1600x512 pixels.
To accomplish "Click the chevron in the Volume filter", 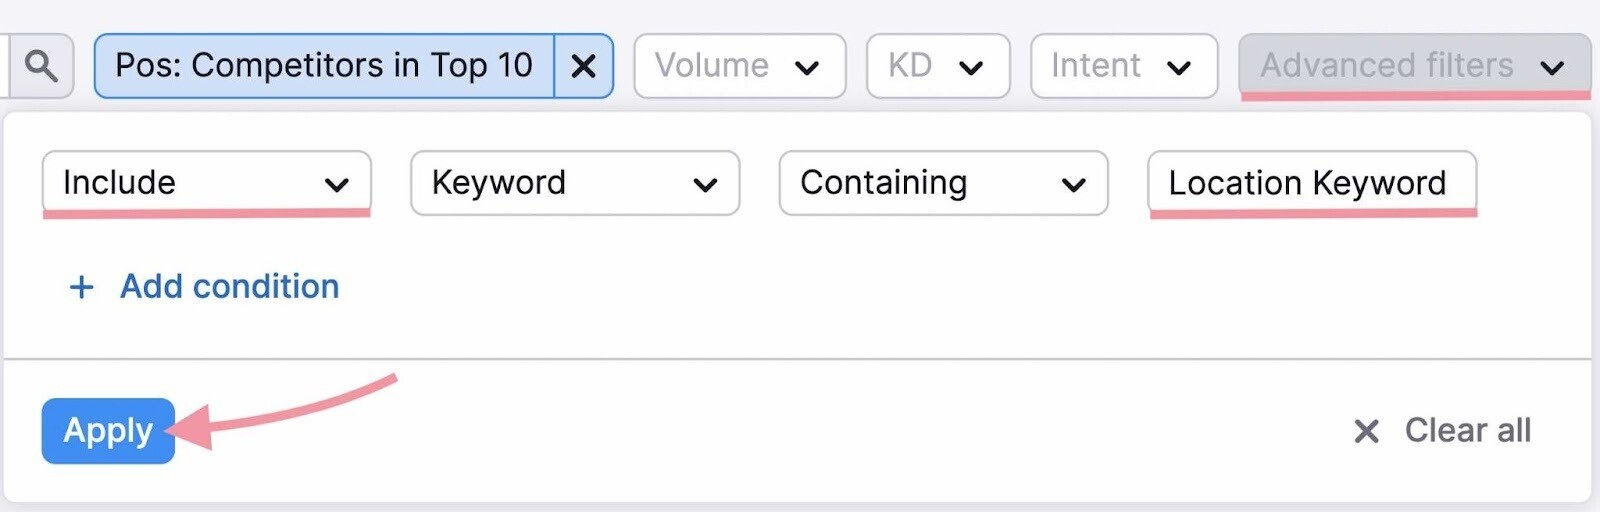I will [807, 67].
